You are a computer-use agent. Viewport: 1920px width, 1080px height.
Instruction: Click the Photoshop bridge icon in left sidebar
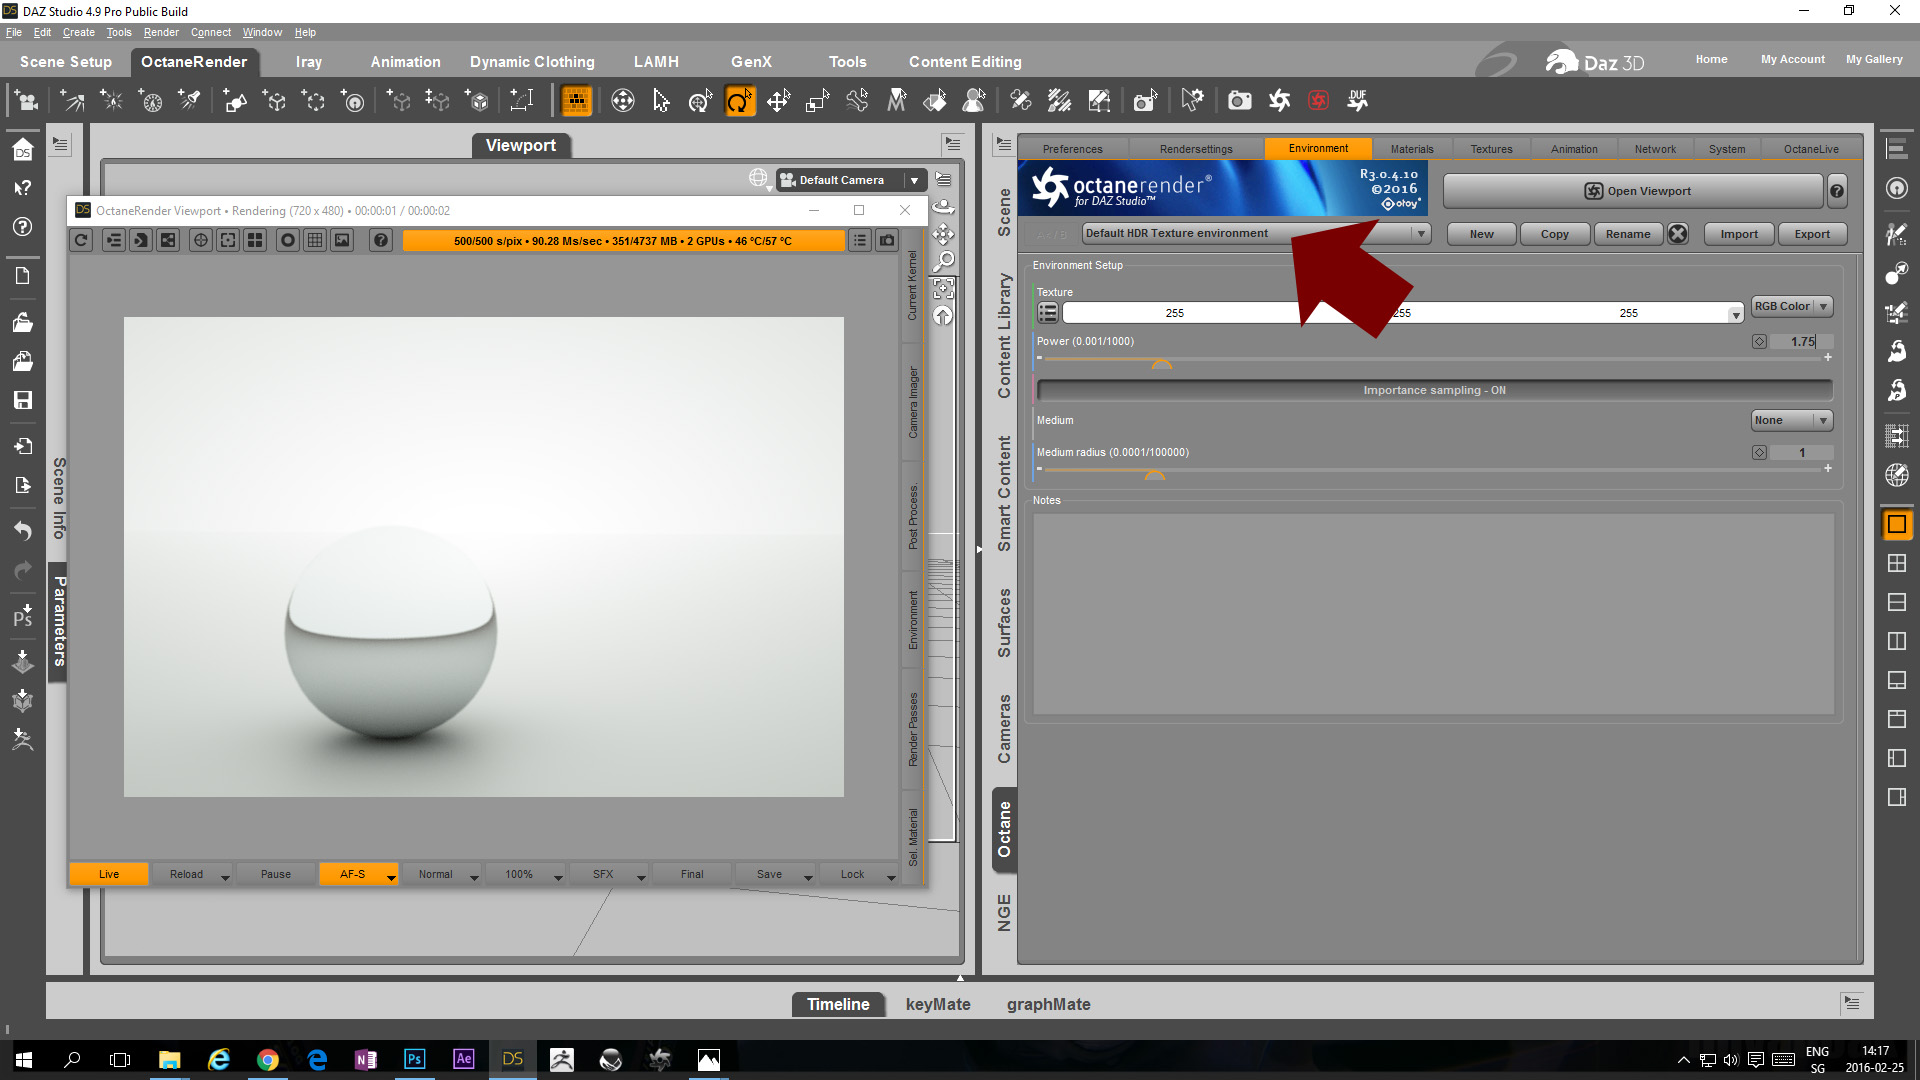pos(22,616)
